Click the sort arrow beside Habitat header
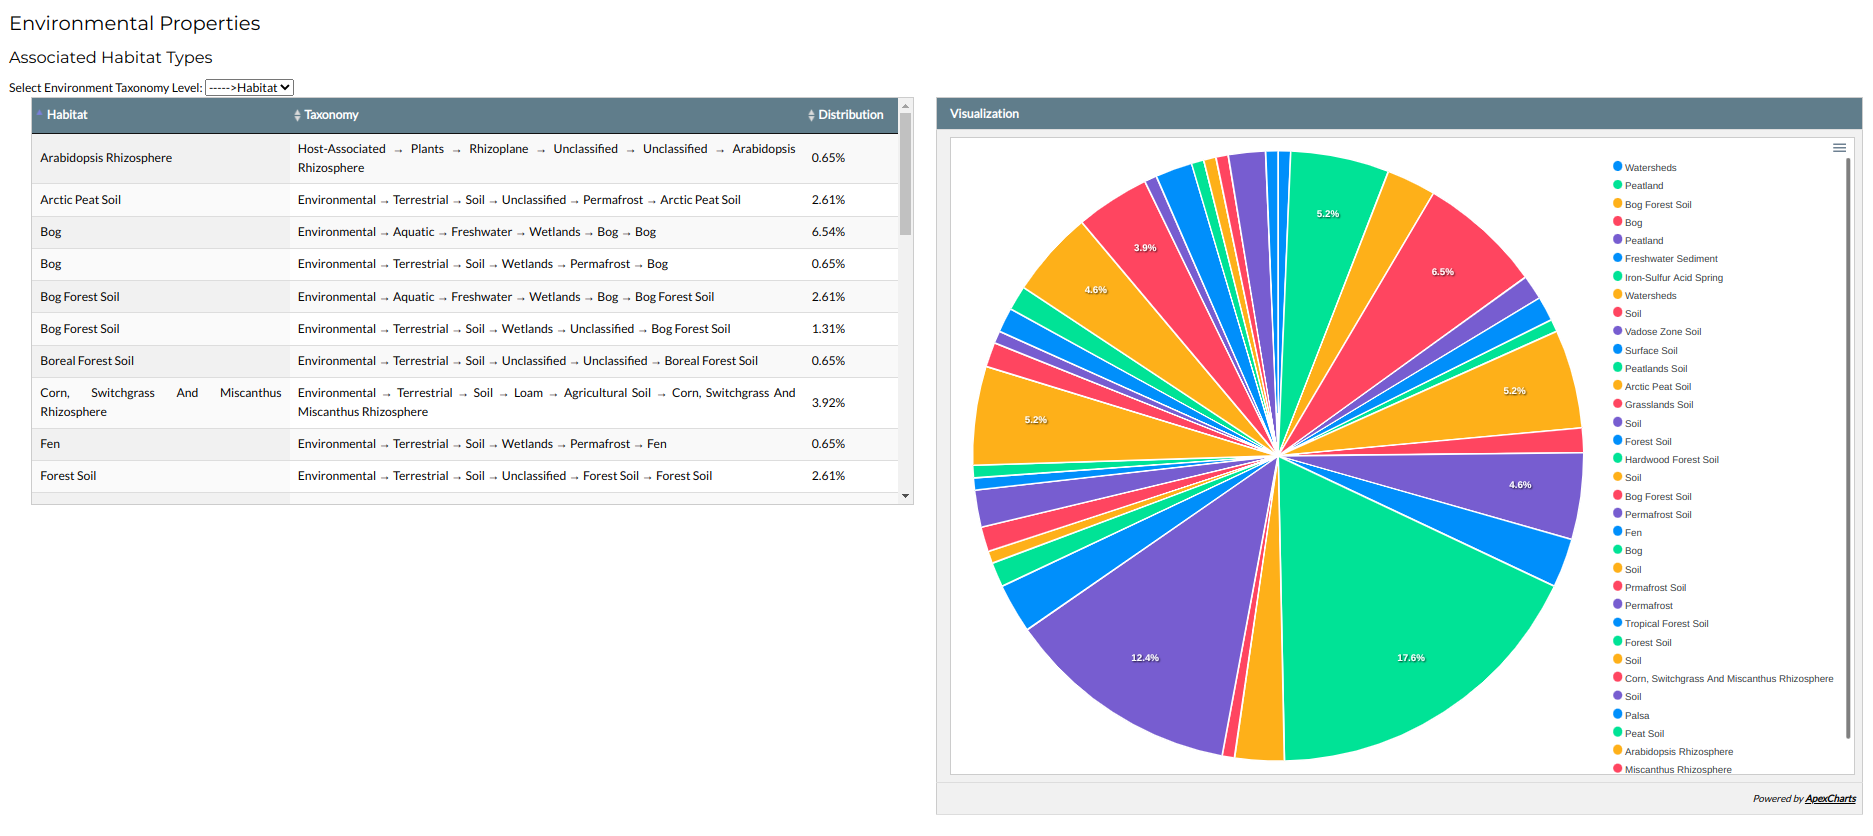1873x836 pixels. [x=39, y=114]
